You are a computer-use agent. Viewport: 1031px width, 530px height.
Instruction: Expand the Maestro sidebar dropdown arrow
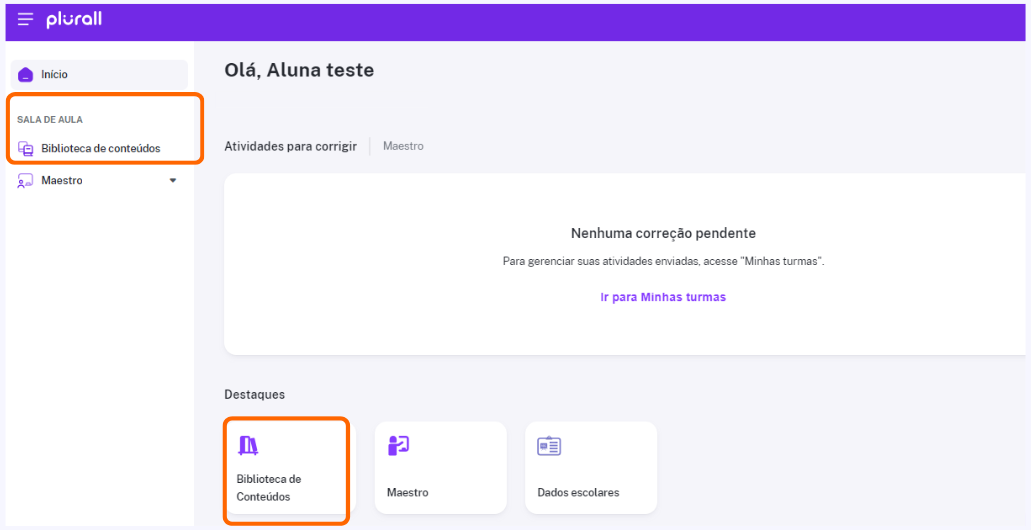click(173, 180)
